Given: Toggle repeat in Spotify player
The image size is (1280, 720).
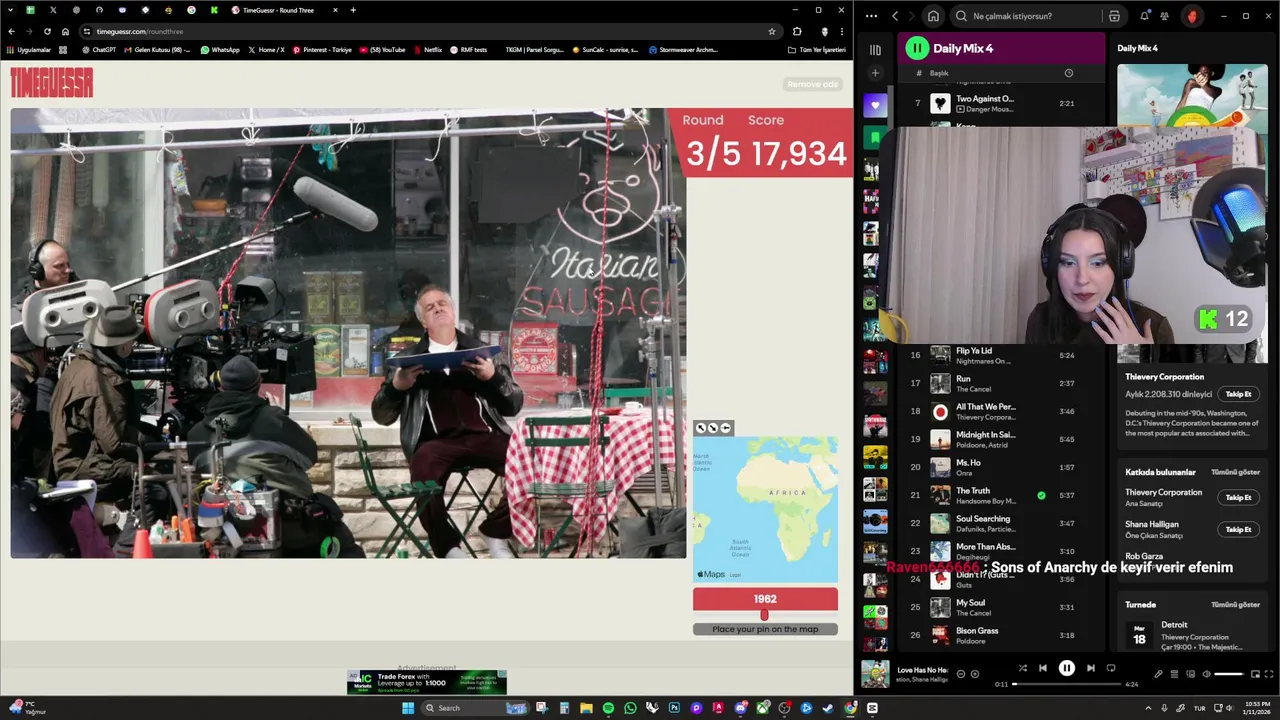Looking at the screenshot, I should [x=1111, y=668].
